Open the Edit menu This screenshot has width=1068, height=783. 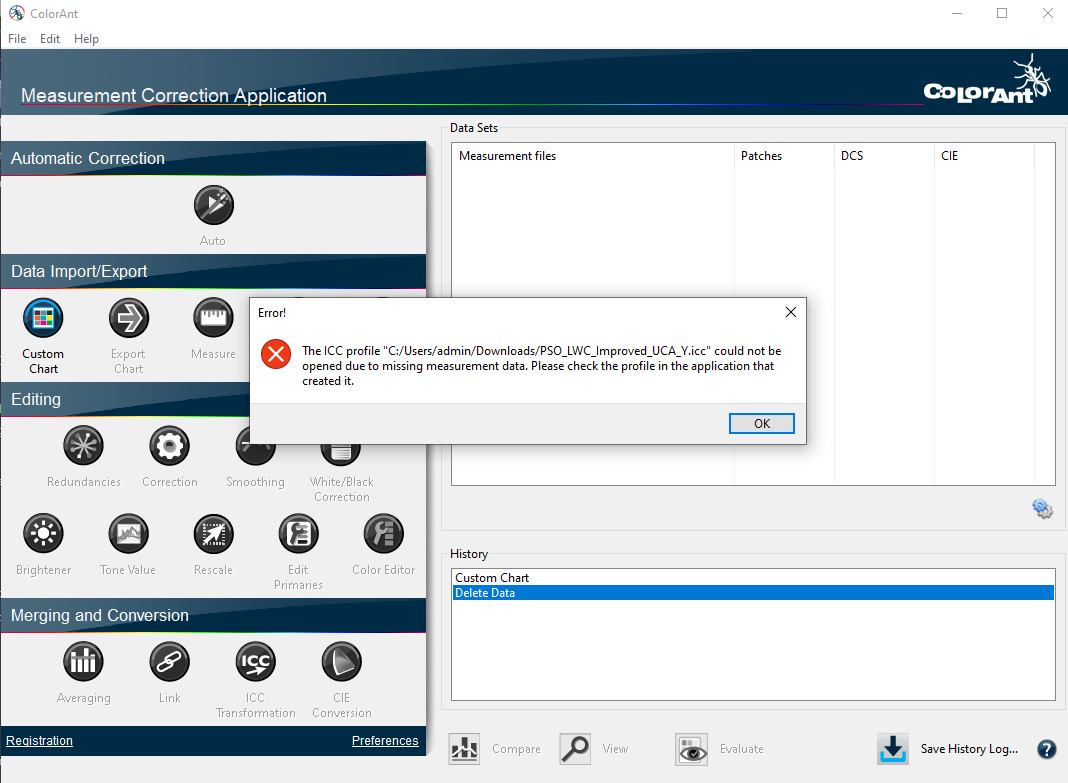click(50, 39)
